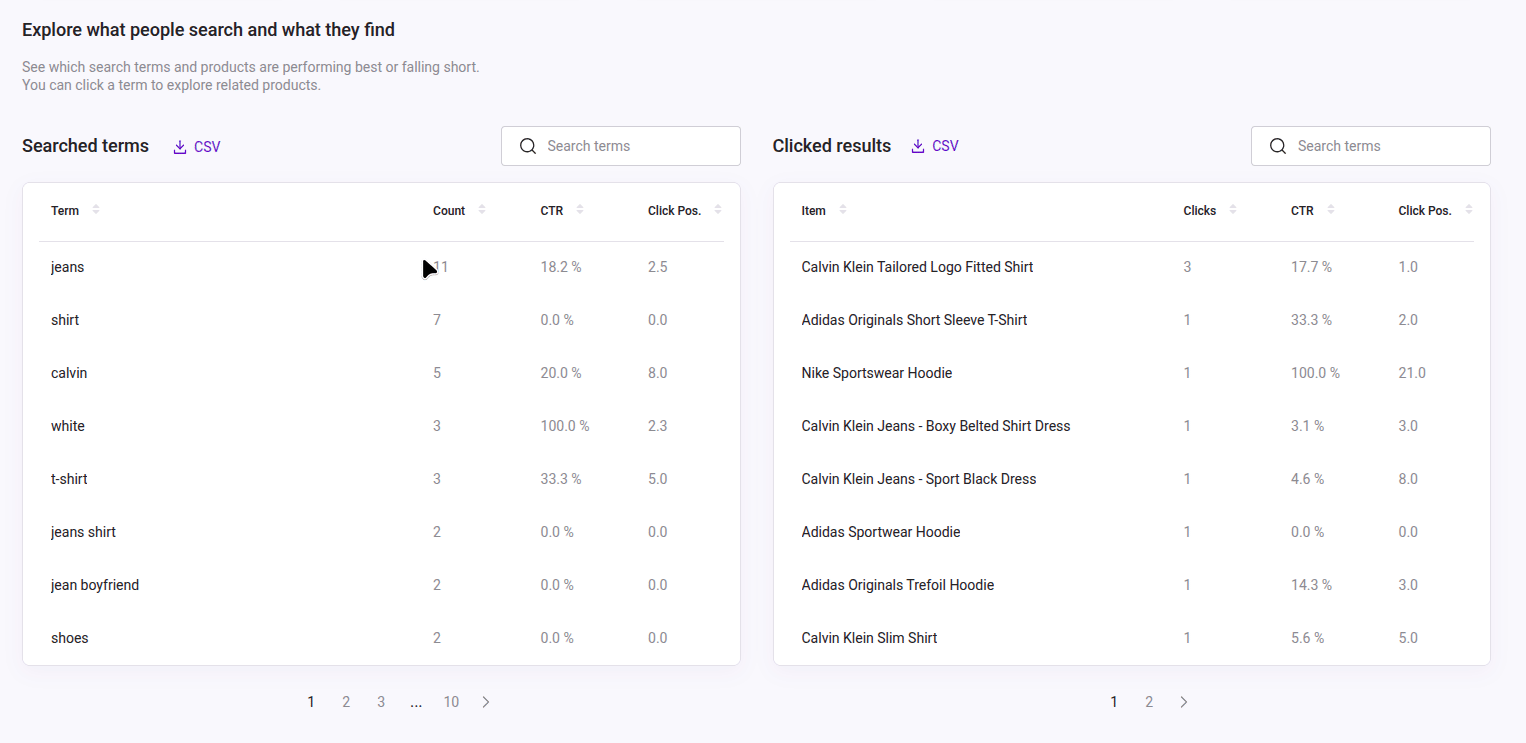Open page 10 of searched terms

(451, 701)
